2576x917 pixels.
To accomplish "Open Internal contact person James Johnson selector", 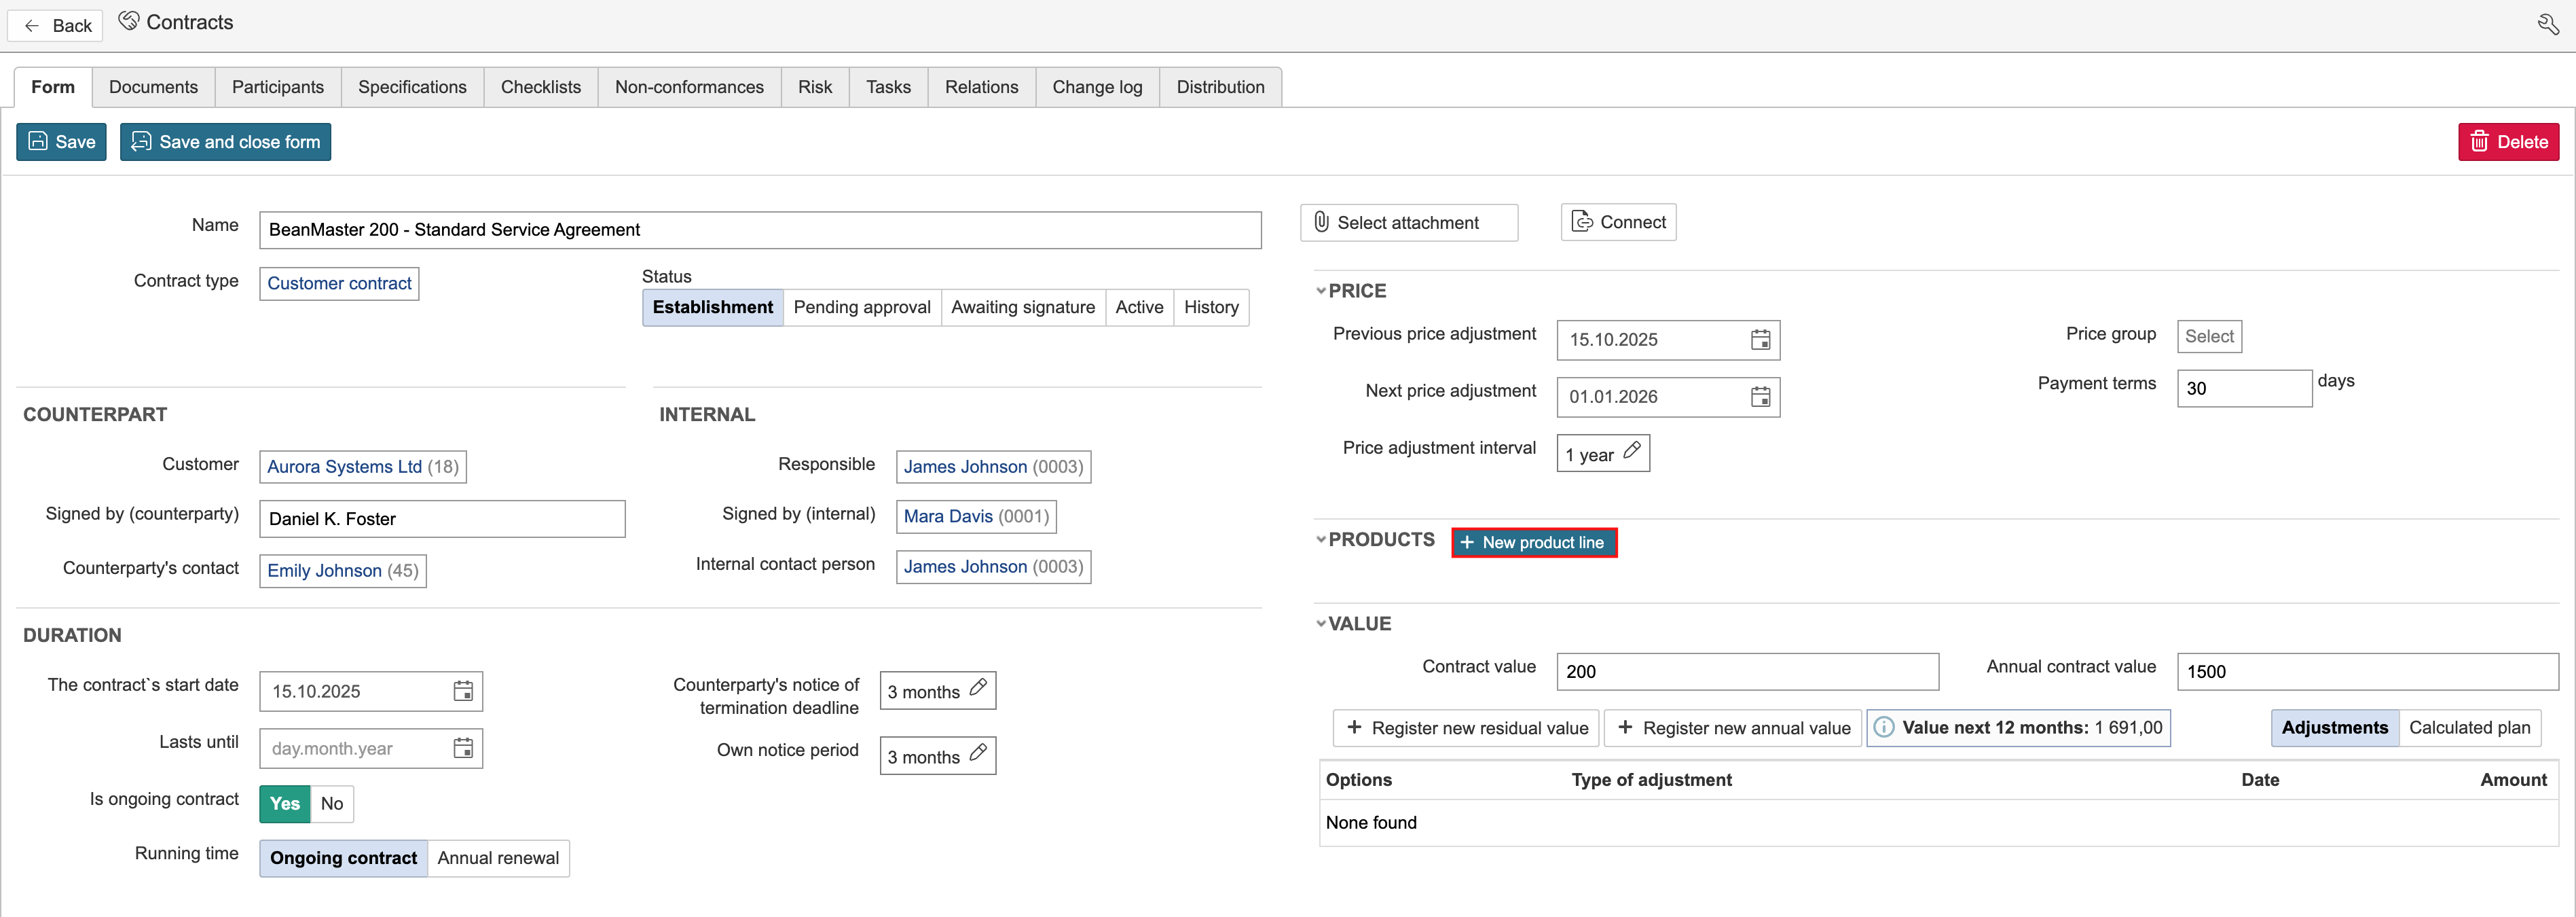I will point(993,566).
